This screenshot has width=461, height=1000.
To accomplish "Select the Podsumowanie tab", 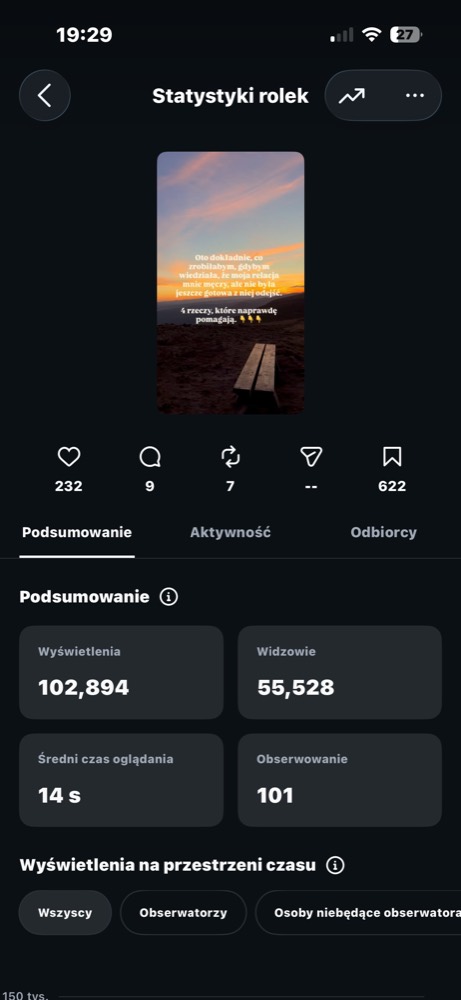I will coord(77,533).
